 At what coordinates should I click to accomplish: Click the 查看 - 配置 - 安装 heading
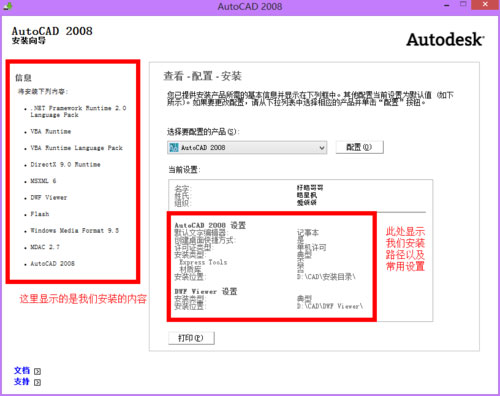point(202,76)
